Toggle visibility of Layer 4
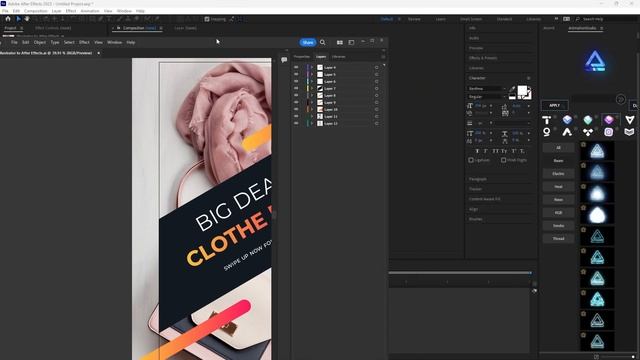640x360 pixels. click(296, 67)
